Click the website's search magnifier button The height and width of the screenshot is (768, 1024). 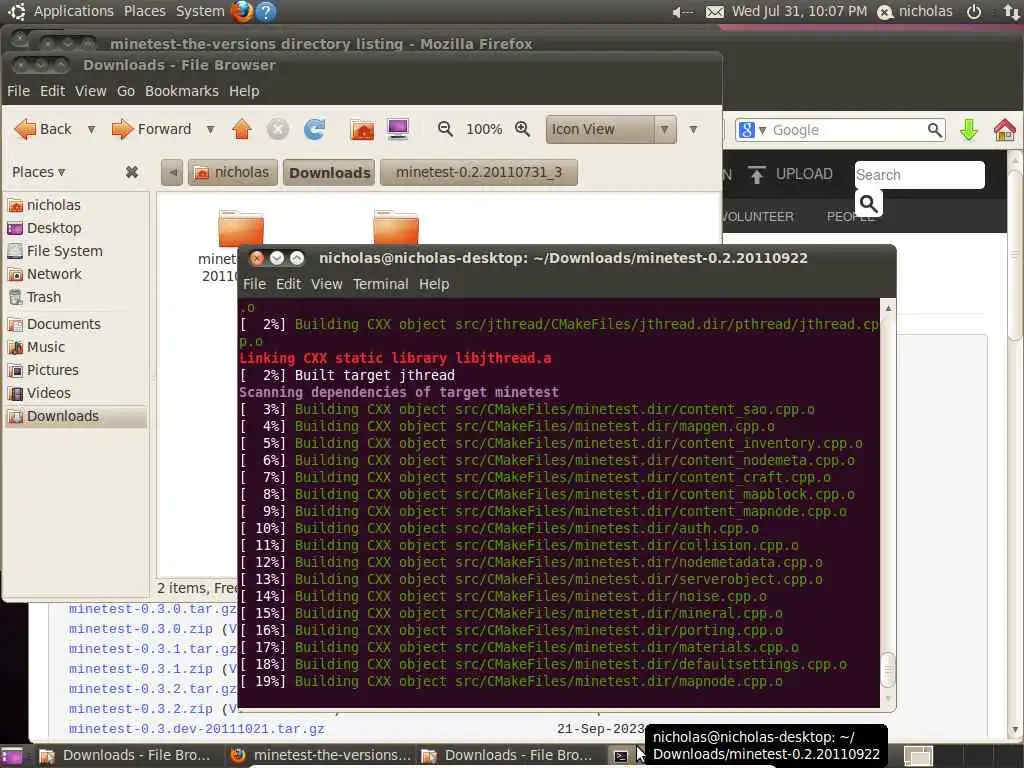pos(869,204)
